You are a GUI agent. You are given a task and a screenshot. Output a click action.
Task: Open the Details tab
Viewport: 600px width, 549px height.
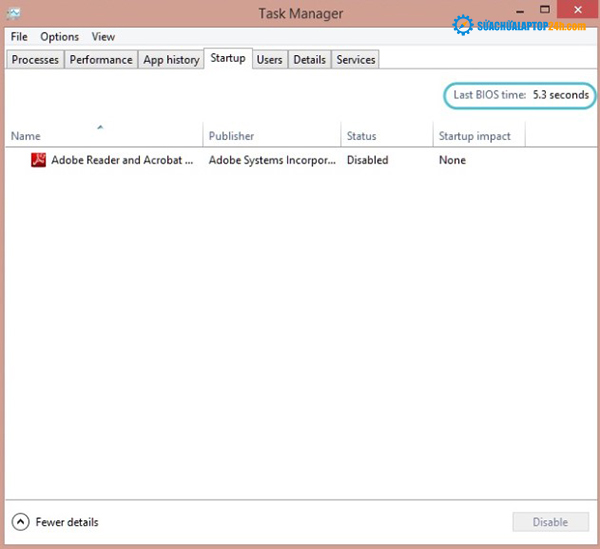pyautogui.click(x=309, y=60)
